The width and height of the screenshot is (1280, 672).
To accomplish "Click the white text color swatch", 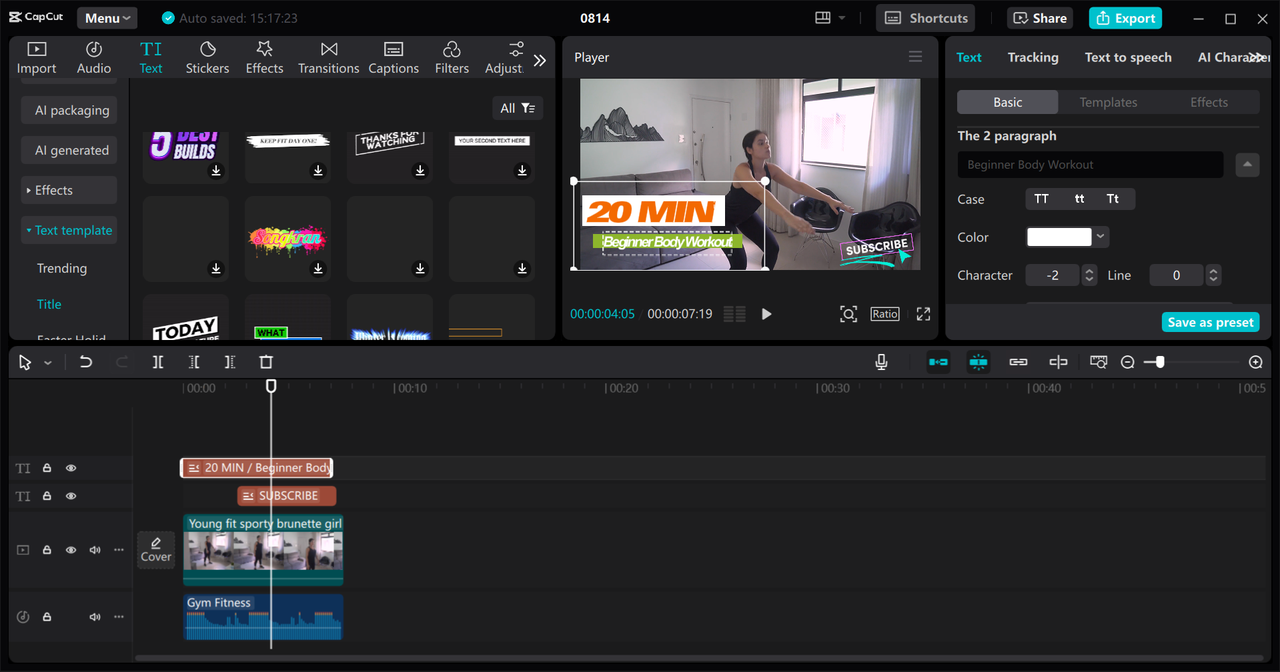I will pyautogui.click(x=1059, y=237).
